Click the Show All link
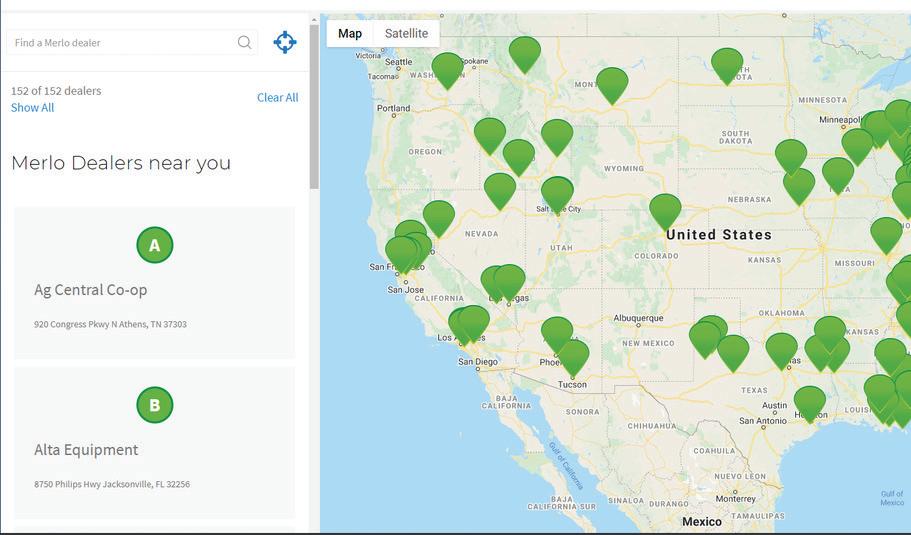The width and height of the screenshot is (911, 535). click(33, 107)
